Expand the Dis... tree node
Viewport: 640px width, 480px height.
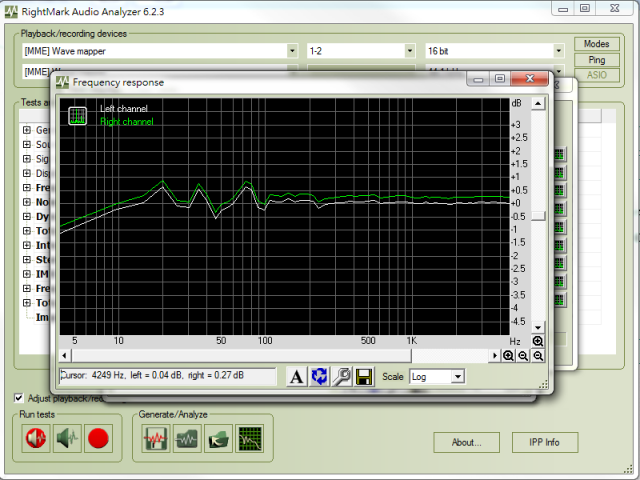tap(27, 173)
